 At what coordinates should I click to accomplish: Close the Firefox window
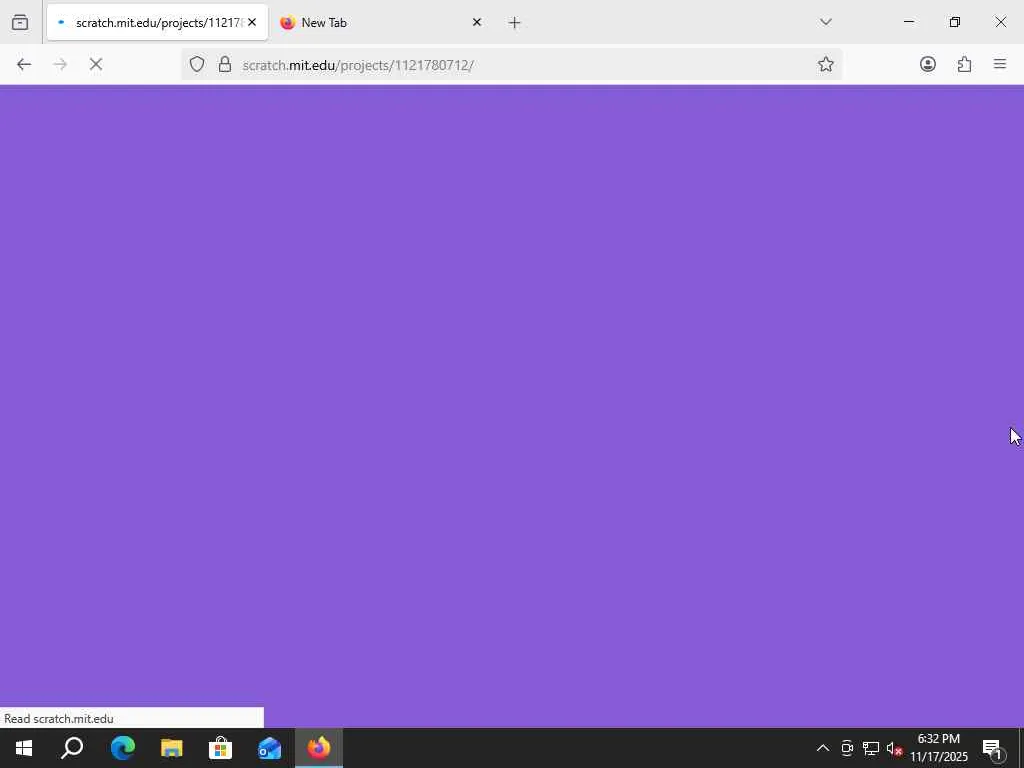(x=1000, y=22)
